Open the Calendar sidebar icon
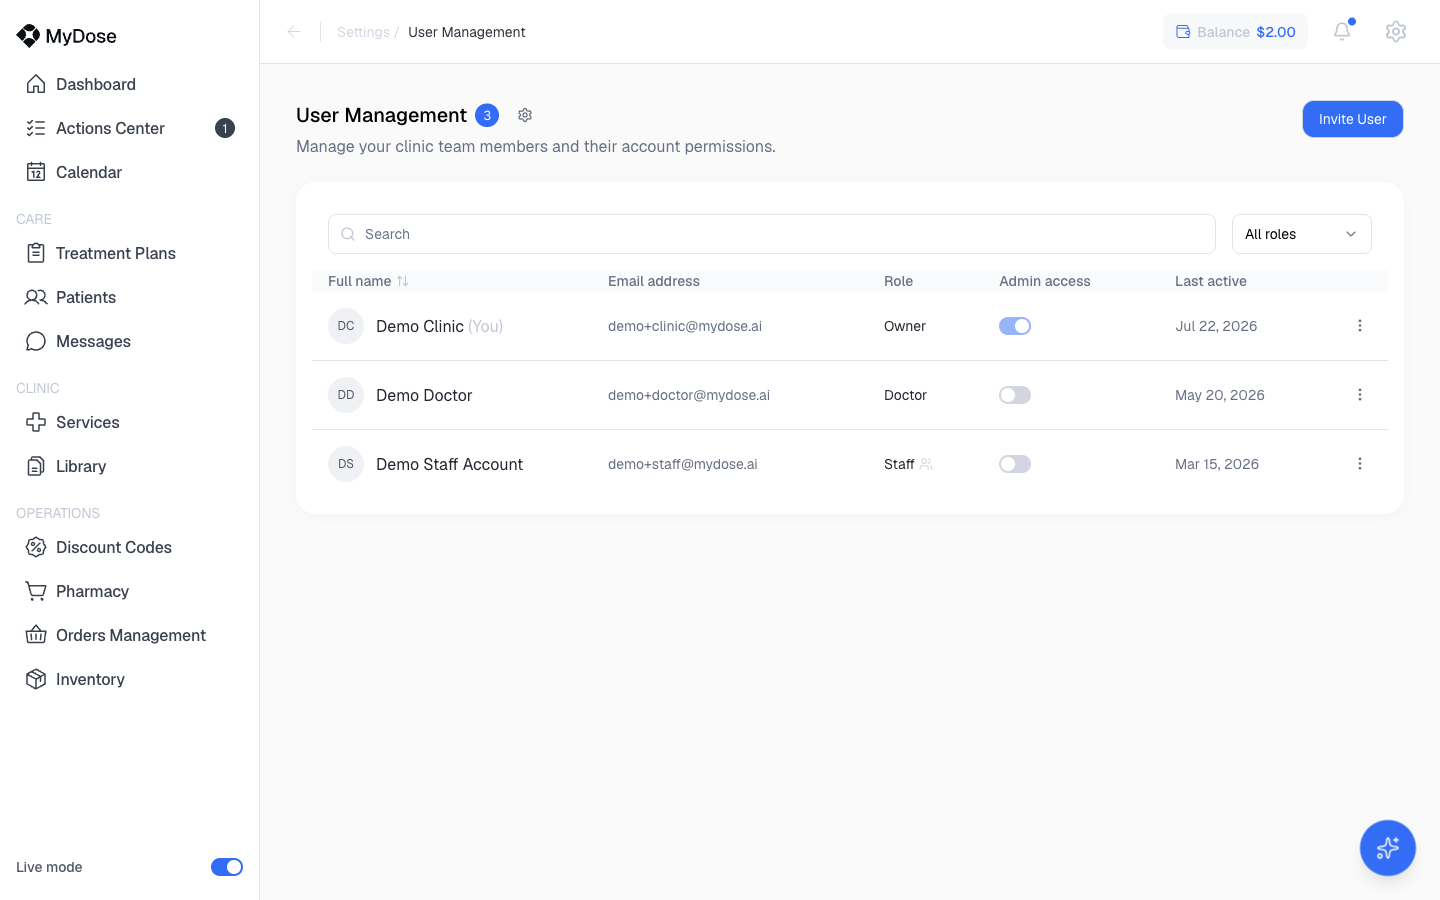 36,172
